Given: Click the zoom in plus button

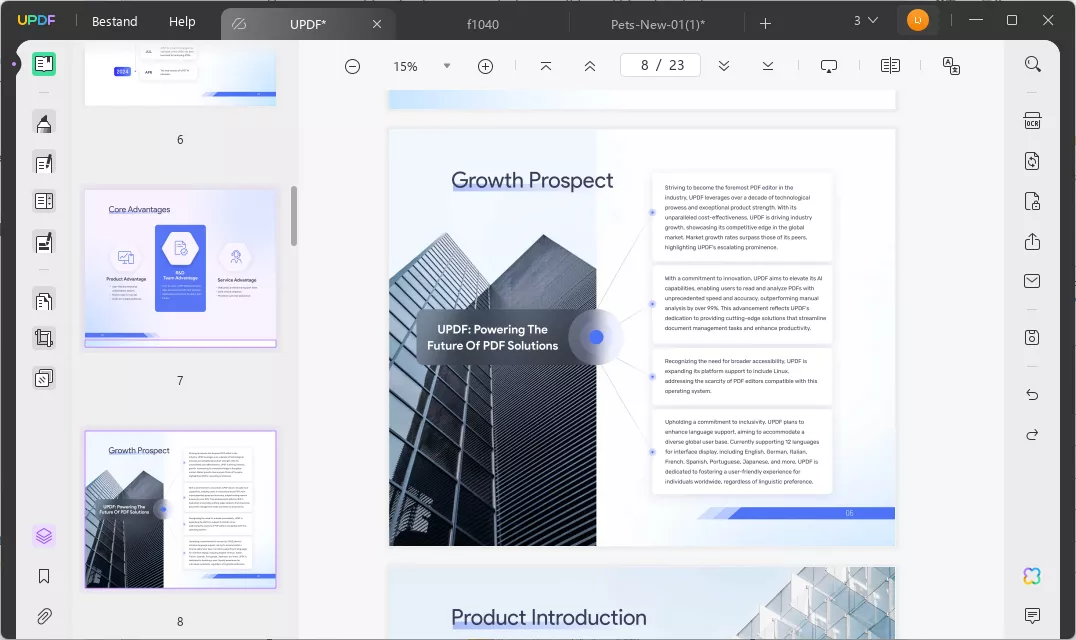Looking at the screenshot, I should (x=485, y=66).
